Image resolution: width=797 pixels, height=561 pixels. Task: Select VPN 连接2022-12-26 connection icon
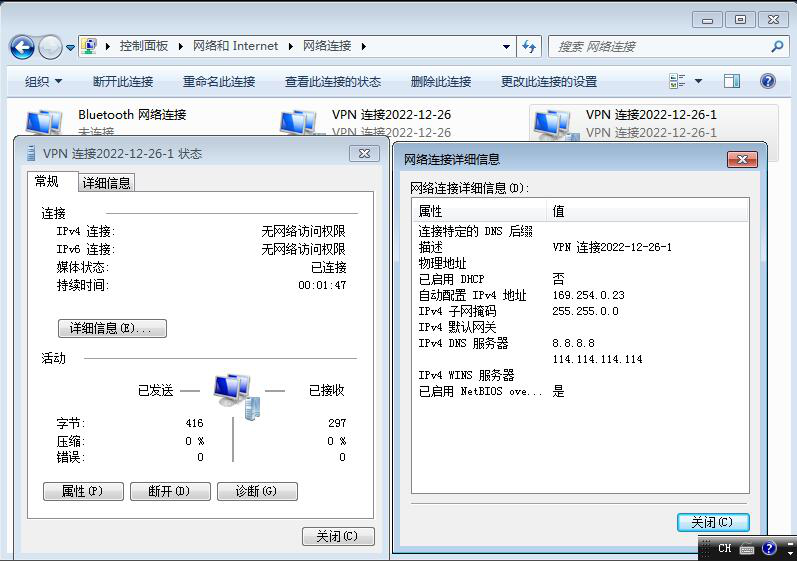pos(298,122)
